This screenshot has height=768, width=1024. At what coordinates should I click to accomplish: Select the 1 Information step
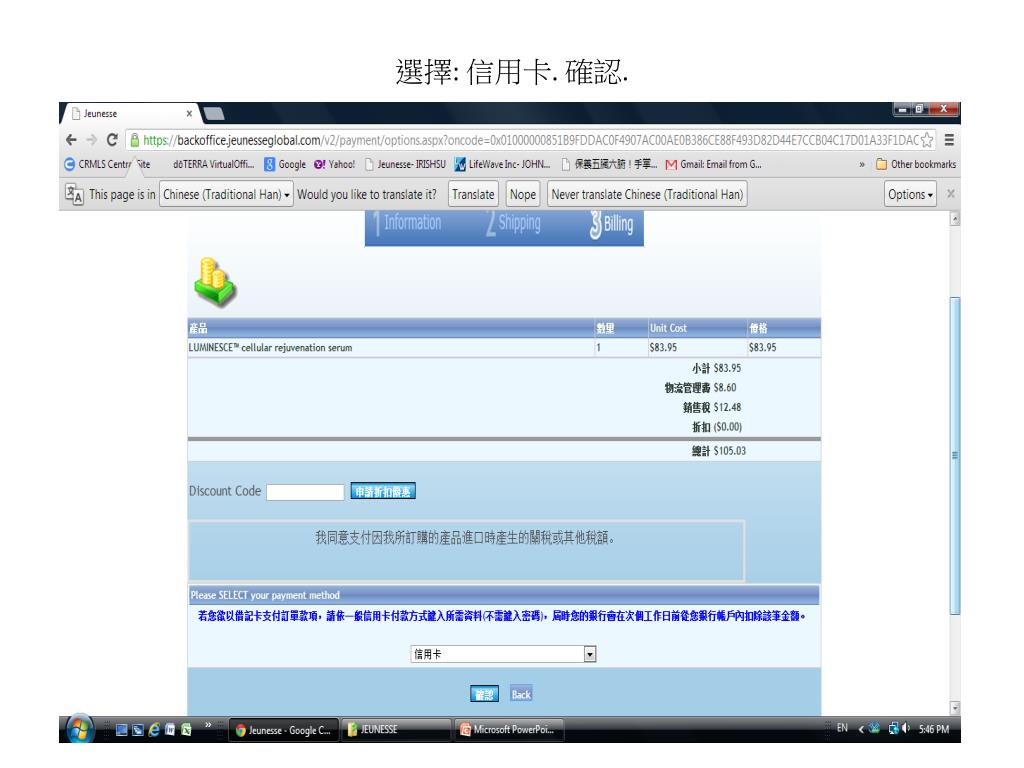(408, 223)
